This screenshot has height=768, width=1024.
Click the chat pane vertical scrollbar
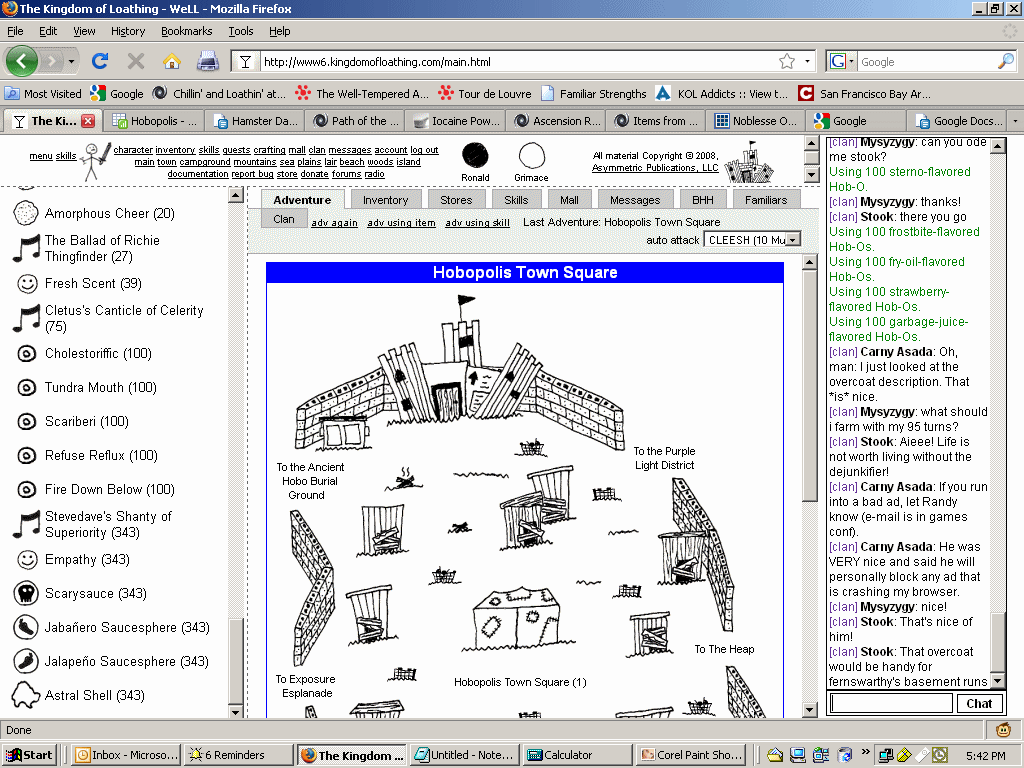coord(999,400)
